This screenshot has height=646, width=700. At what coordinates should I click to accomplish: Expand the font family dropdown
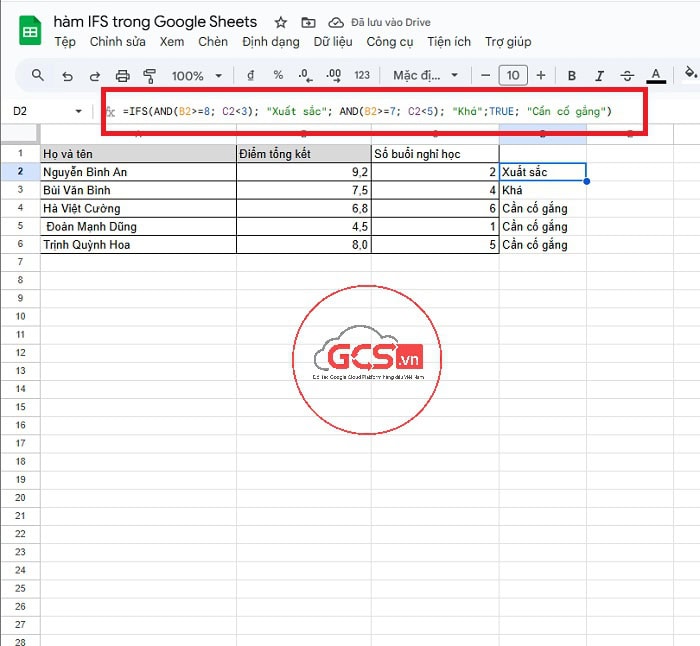tap(425, 75)
